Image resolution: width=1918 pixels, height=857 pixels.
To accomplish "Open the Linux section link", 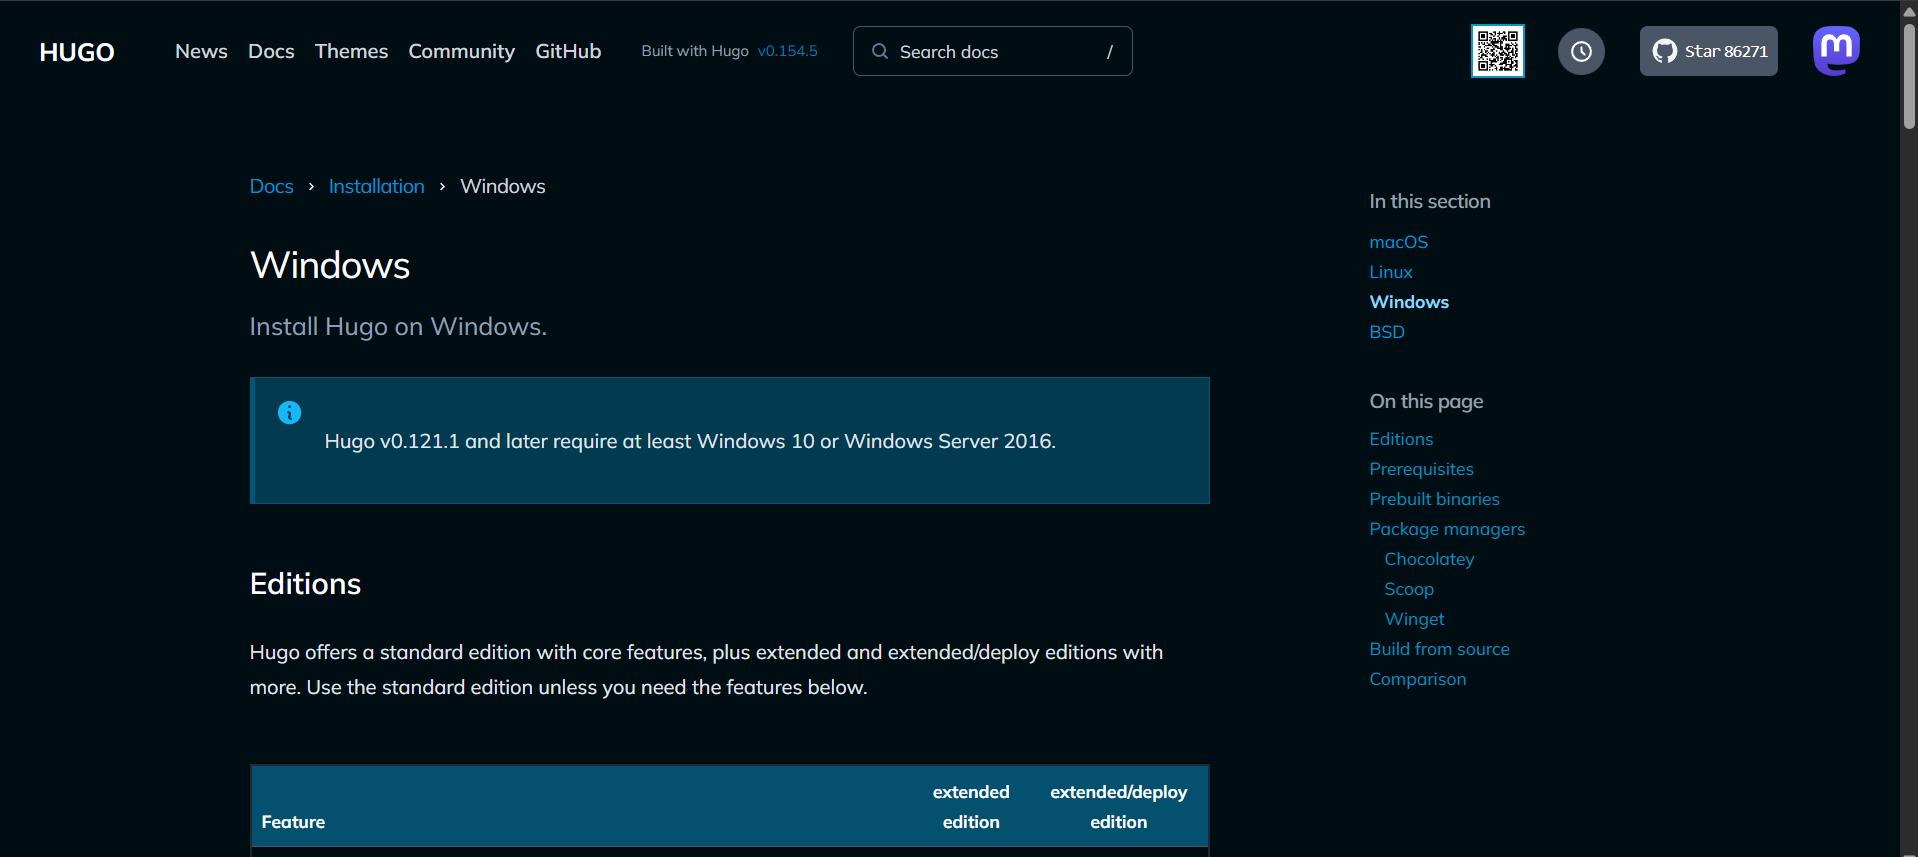I will [x=1390, y=272].
